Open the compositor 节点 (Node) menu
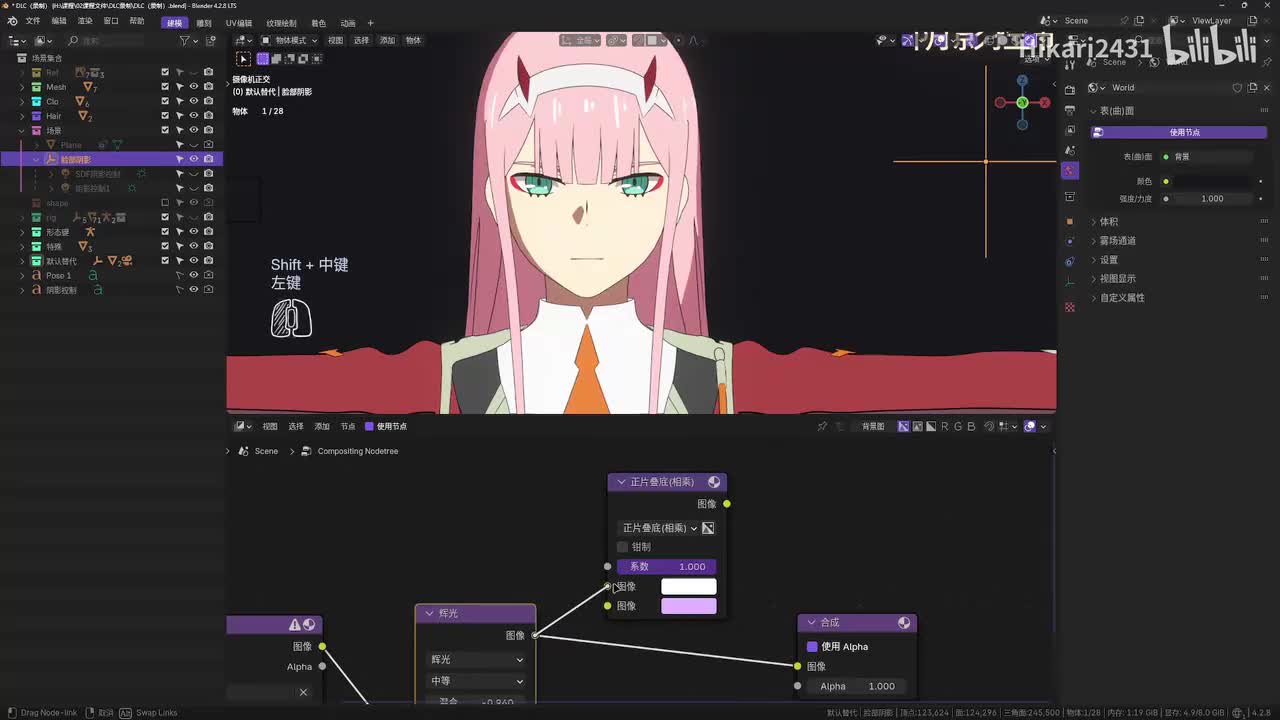Screen dimensions: 1280x720 (348, 426)
